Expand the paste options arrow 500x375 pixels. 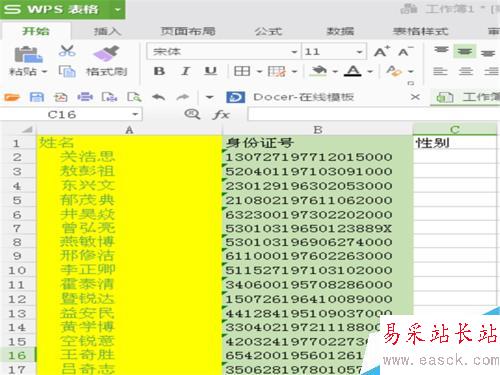44,71
